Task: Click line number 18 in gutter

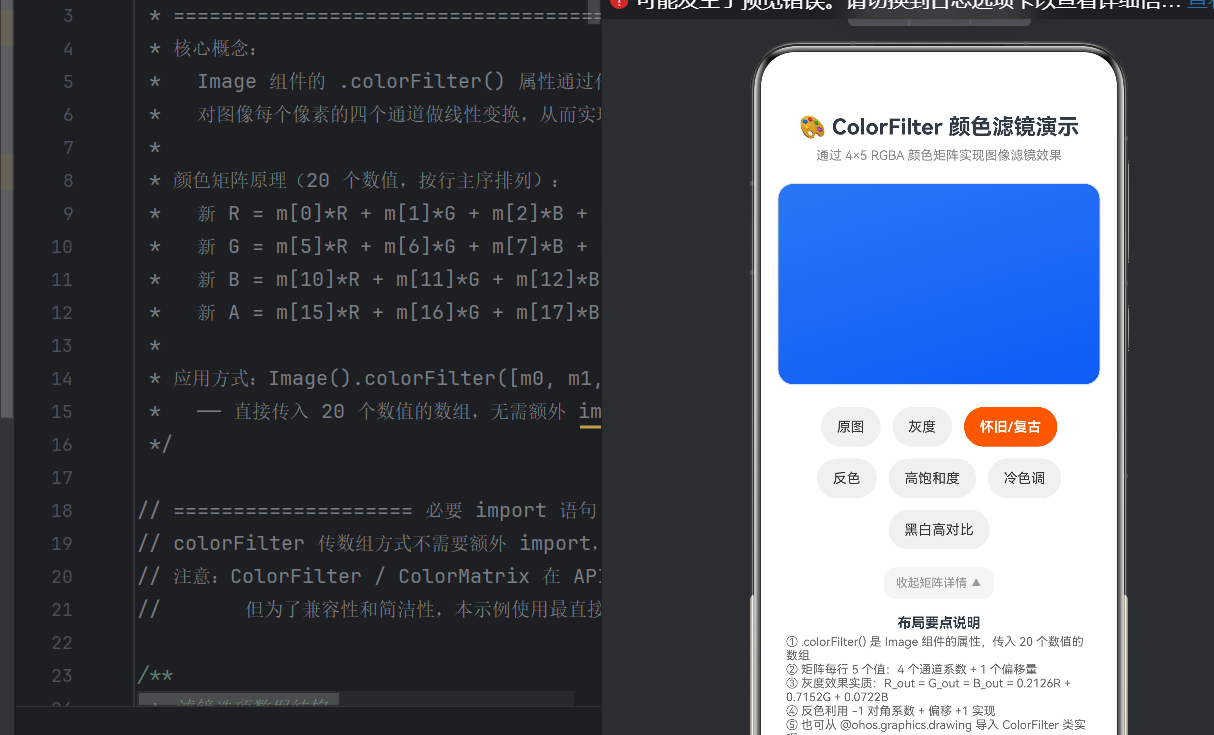Action: pos(61,511)
